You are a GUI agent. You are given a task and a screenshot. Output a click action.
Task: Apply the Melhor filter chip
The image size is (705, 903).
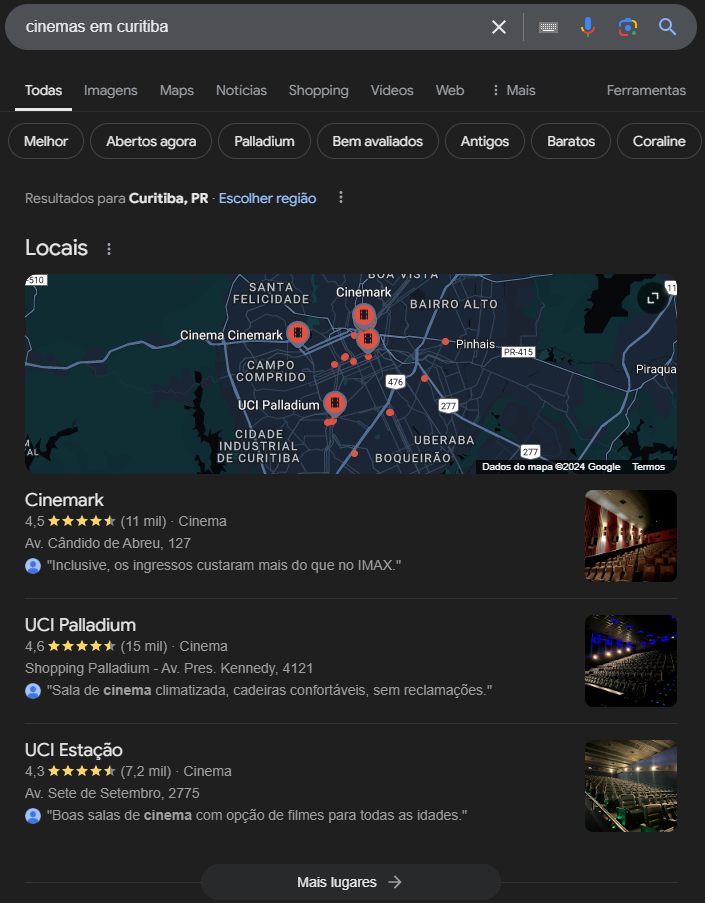pyautogui.click(x=46, y=141)
